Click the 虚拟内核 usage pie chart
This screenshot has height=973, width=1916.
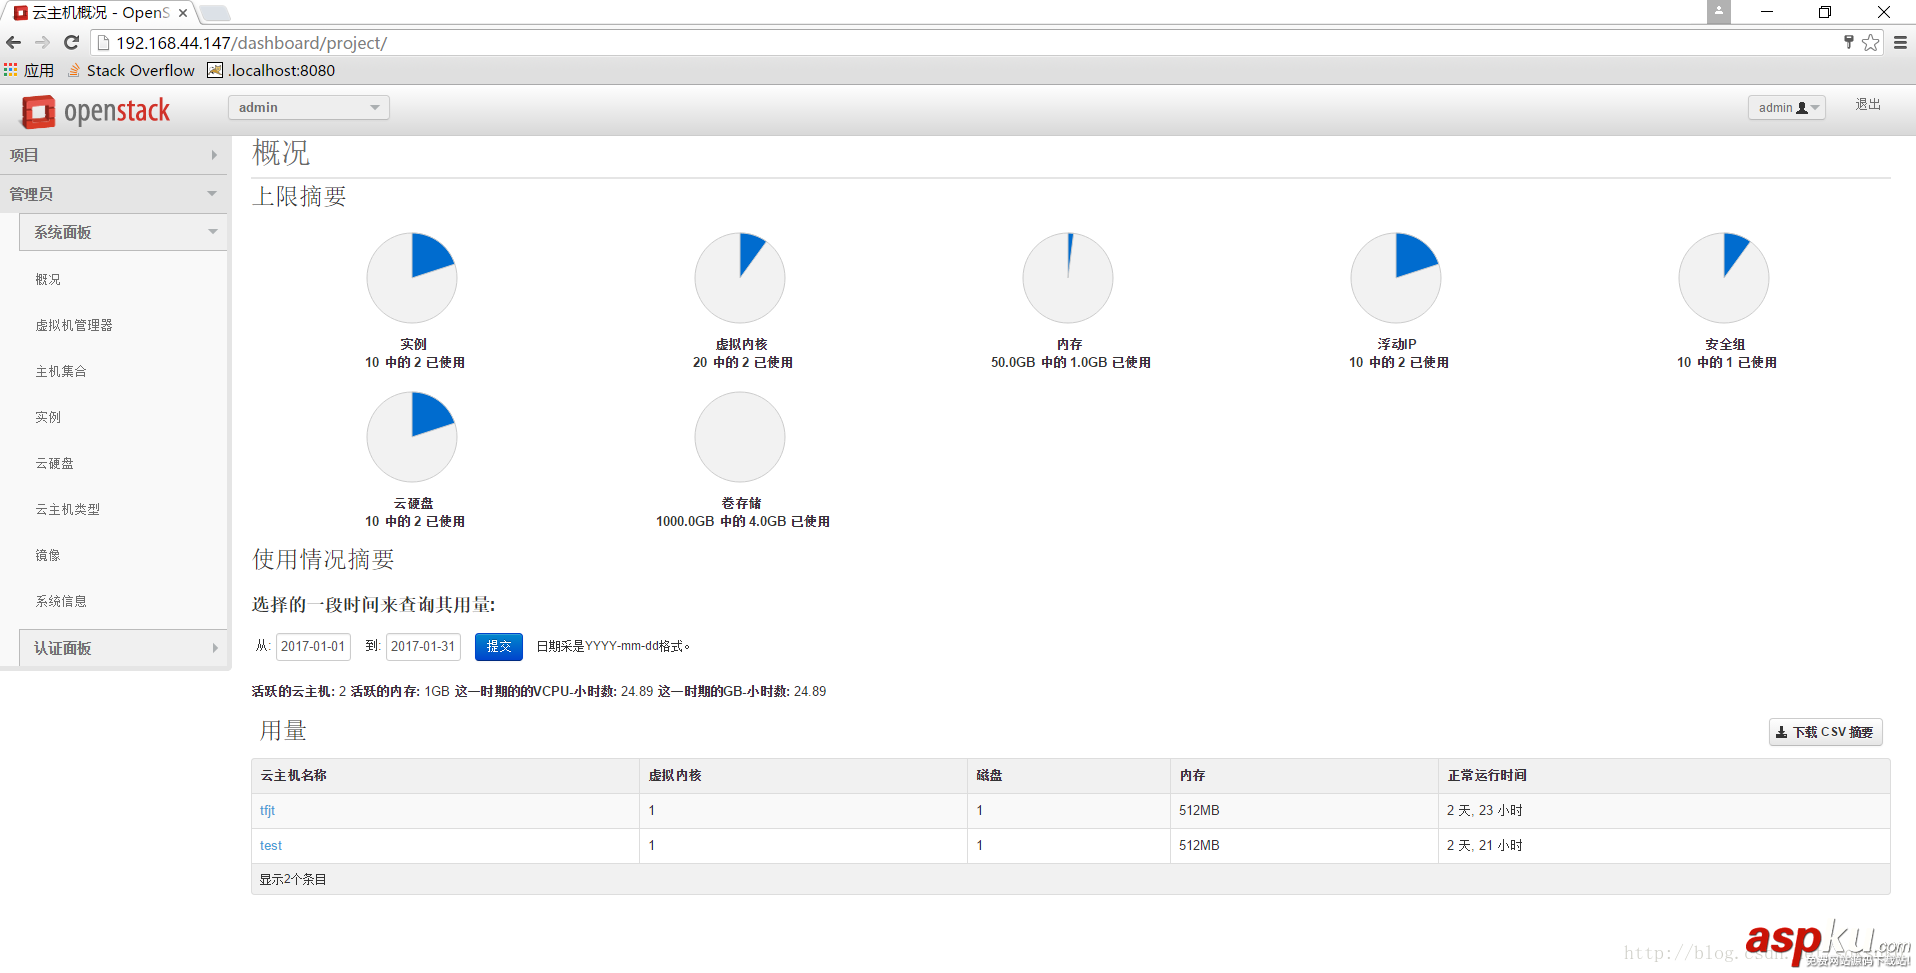click(x=740, y=278)
